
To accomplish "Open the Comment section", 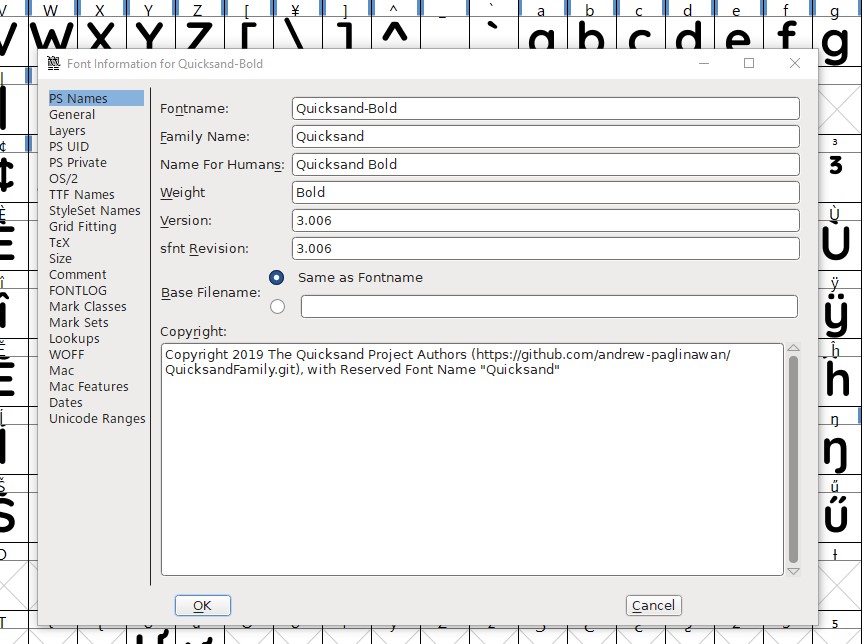I will pos(78,274).
